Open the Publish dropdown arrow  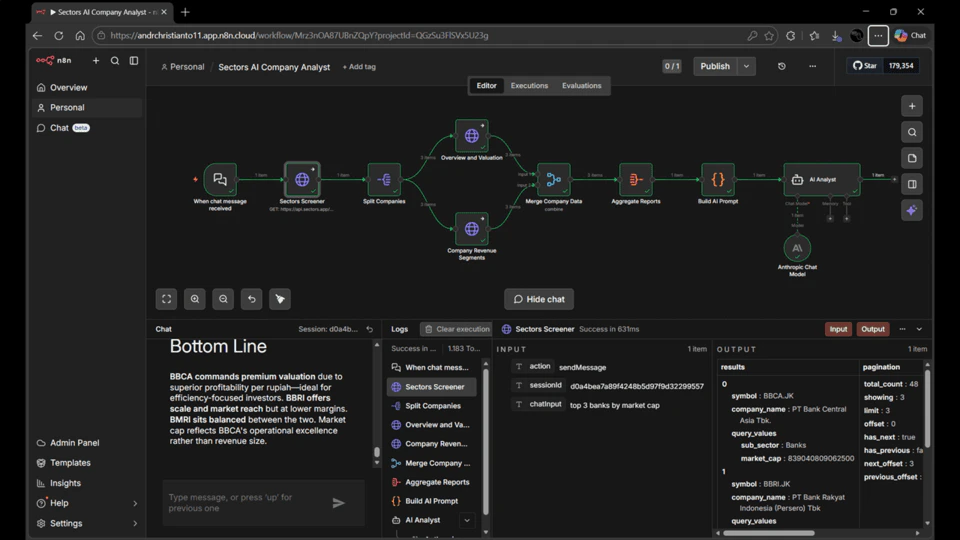coord(746,66)
